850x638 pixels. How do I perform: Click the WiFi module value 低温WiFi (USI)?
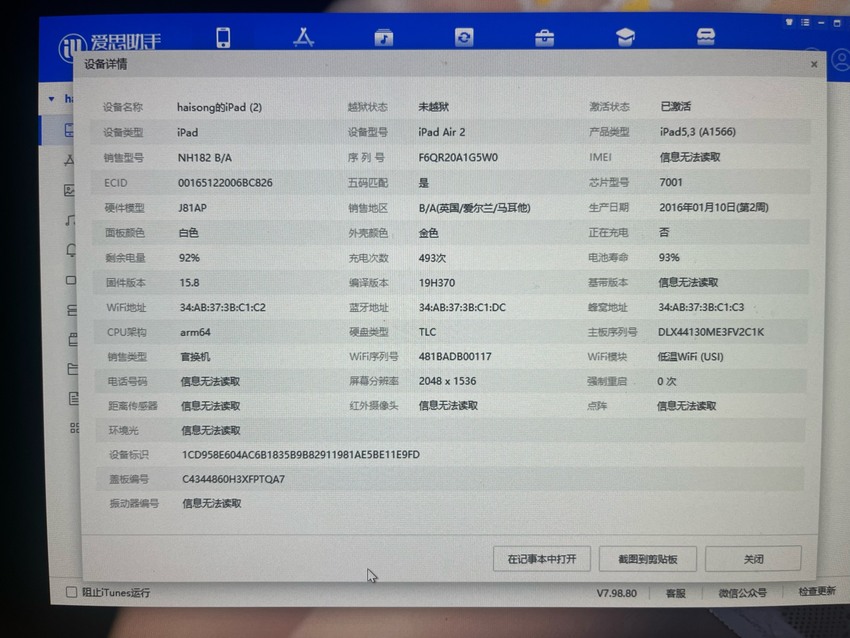691,357
